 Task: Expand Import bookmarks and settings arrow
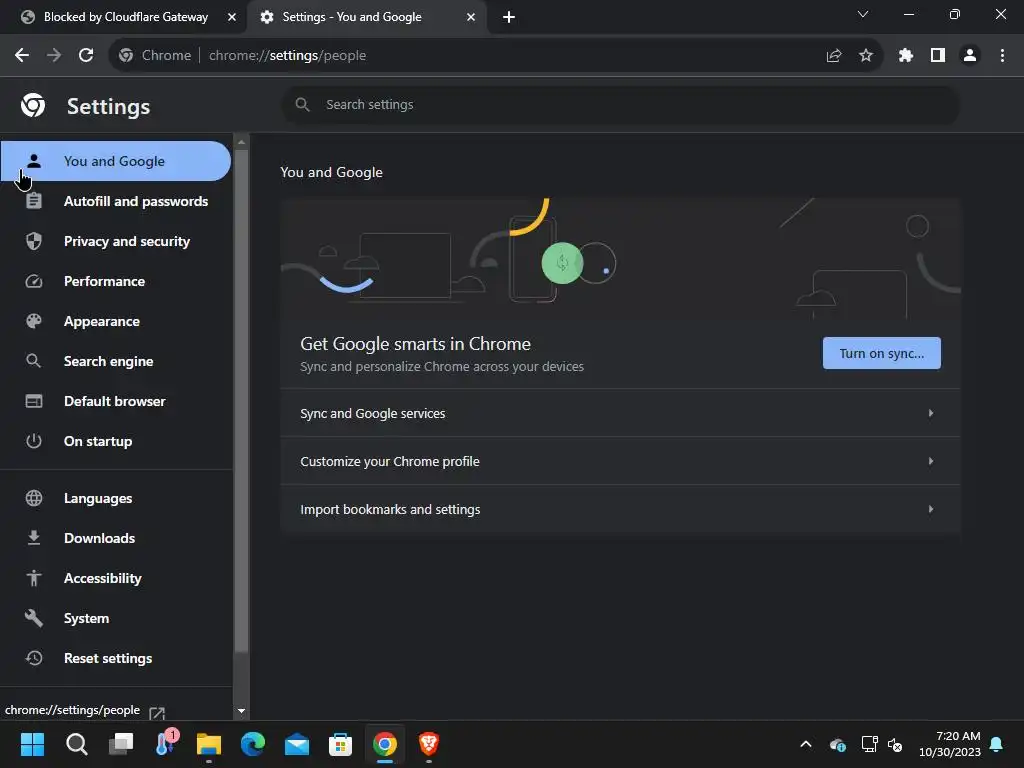point(931,509)
